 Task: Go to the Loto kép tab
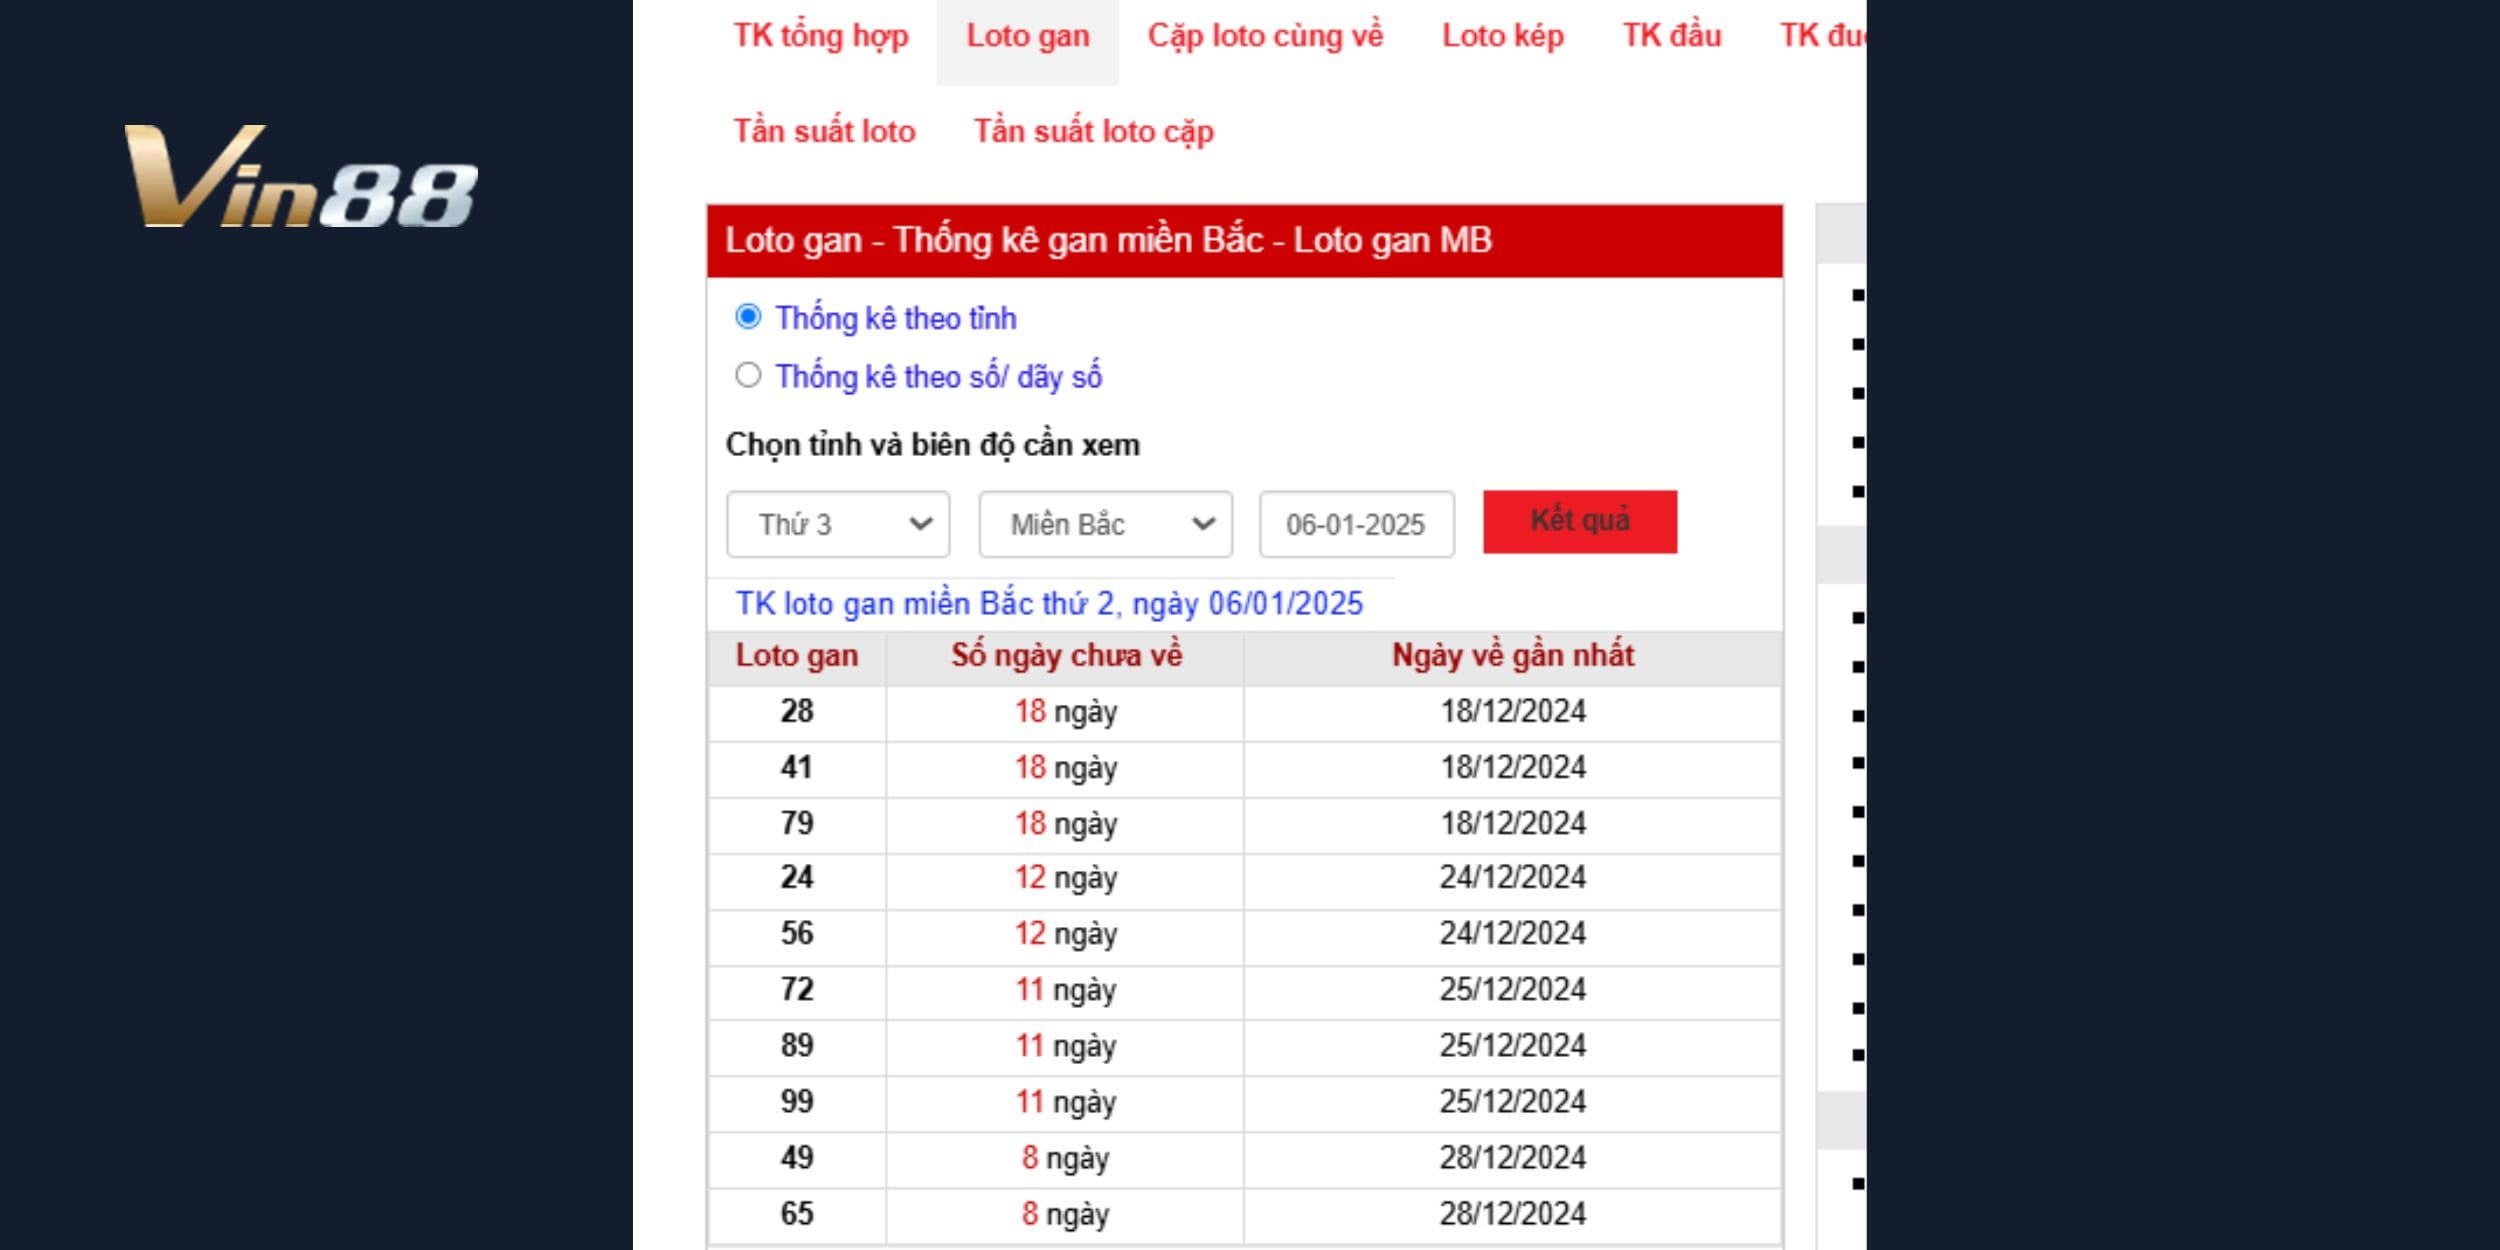pos(1503,37)
